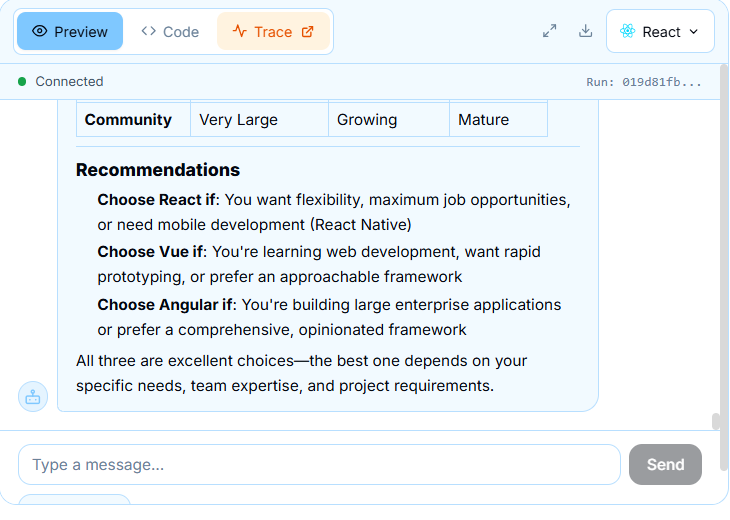The width and height of the screenshot is (730, 520).
Task: Click the React atom logo icon
Action: (x=628, y=31)
